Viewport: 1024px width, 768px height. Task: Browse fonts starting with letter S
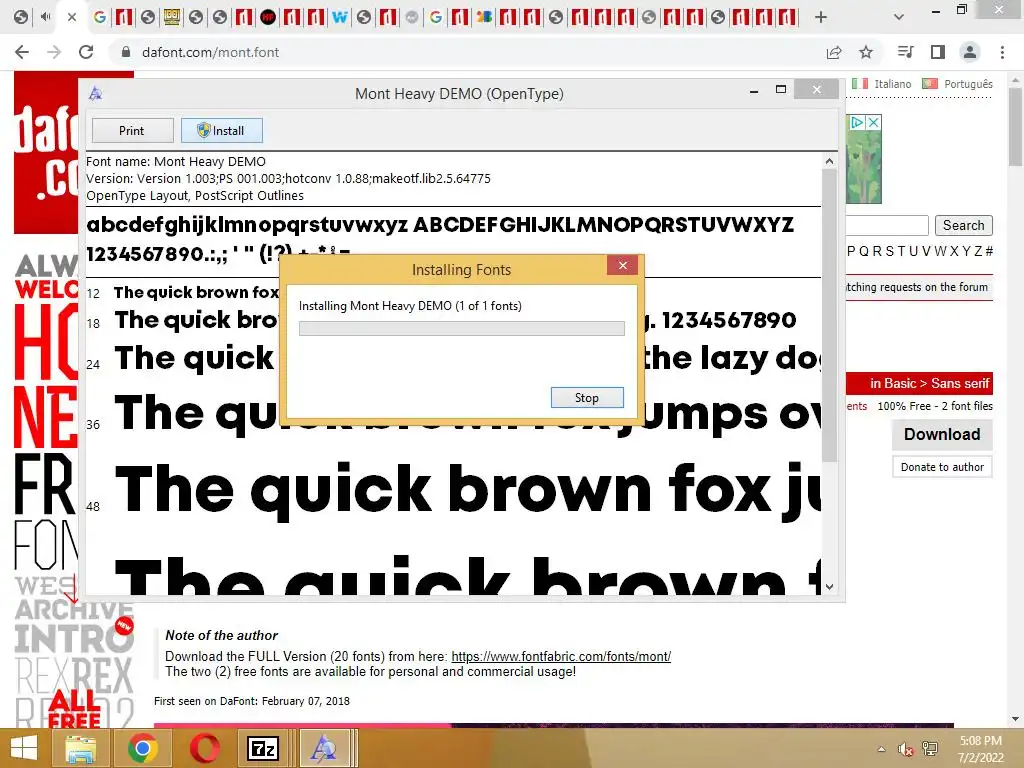(x=889, y=251)
